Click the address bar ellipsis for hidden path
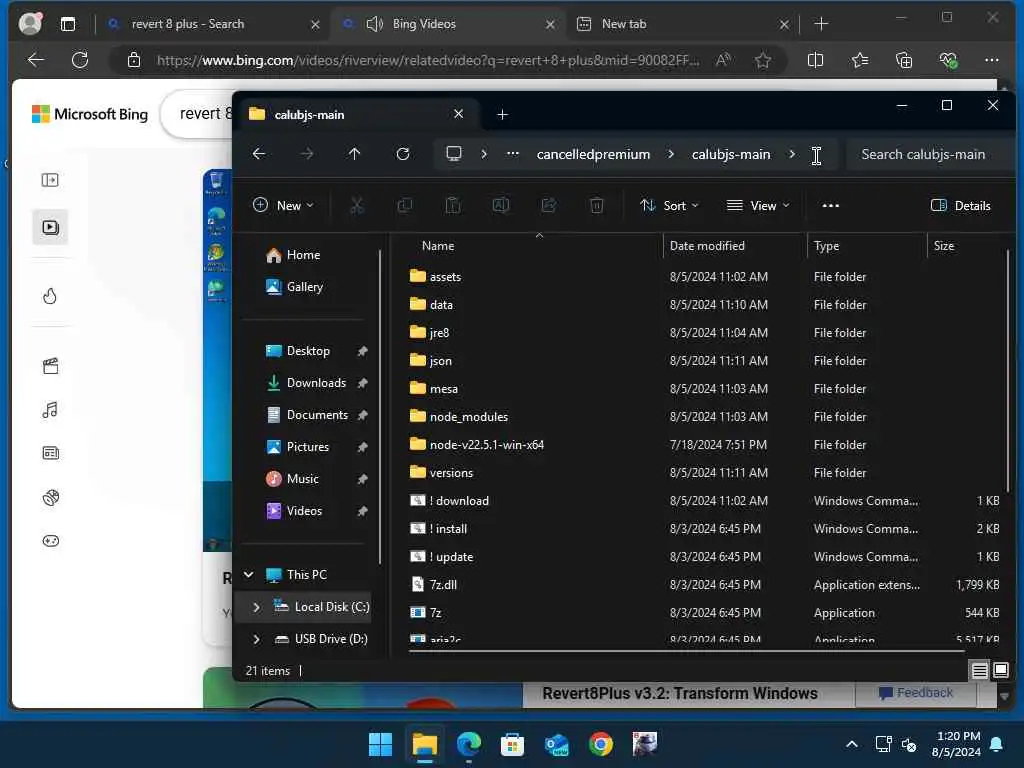 point(513,154)
